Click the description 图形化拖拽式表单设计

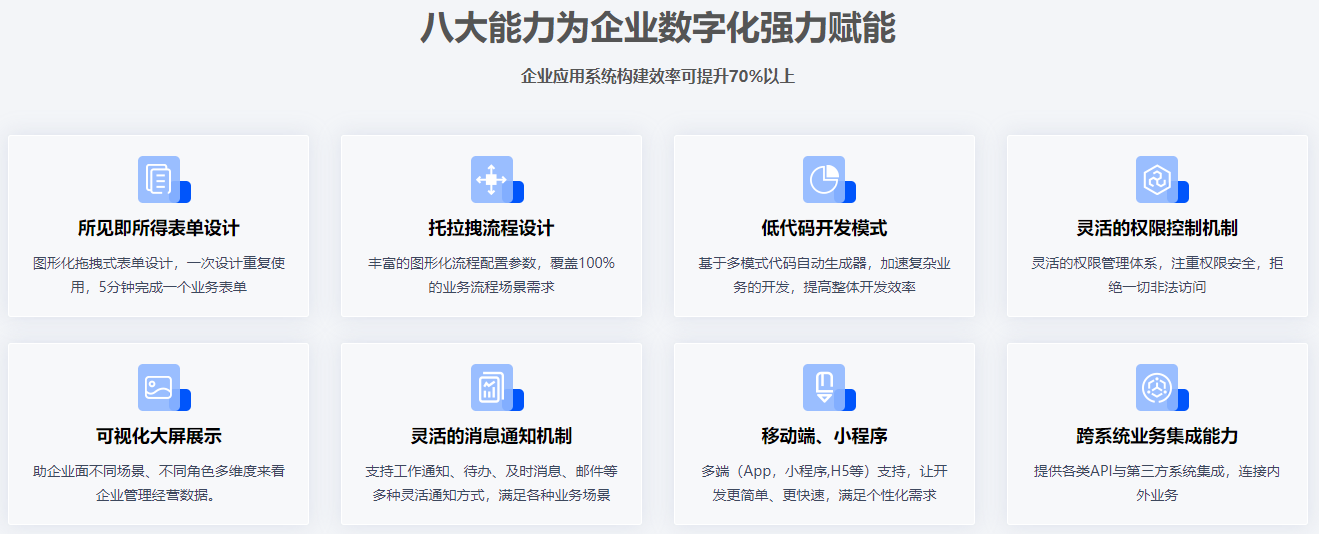104,264
